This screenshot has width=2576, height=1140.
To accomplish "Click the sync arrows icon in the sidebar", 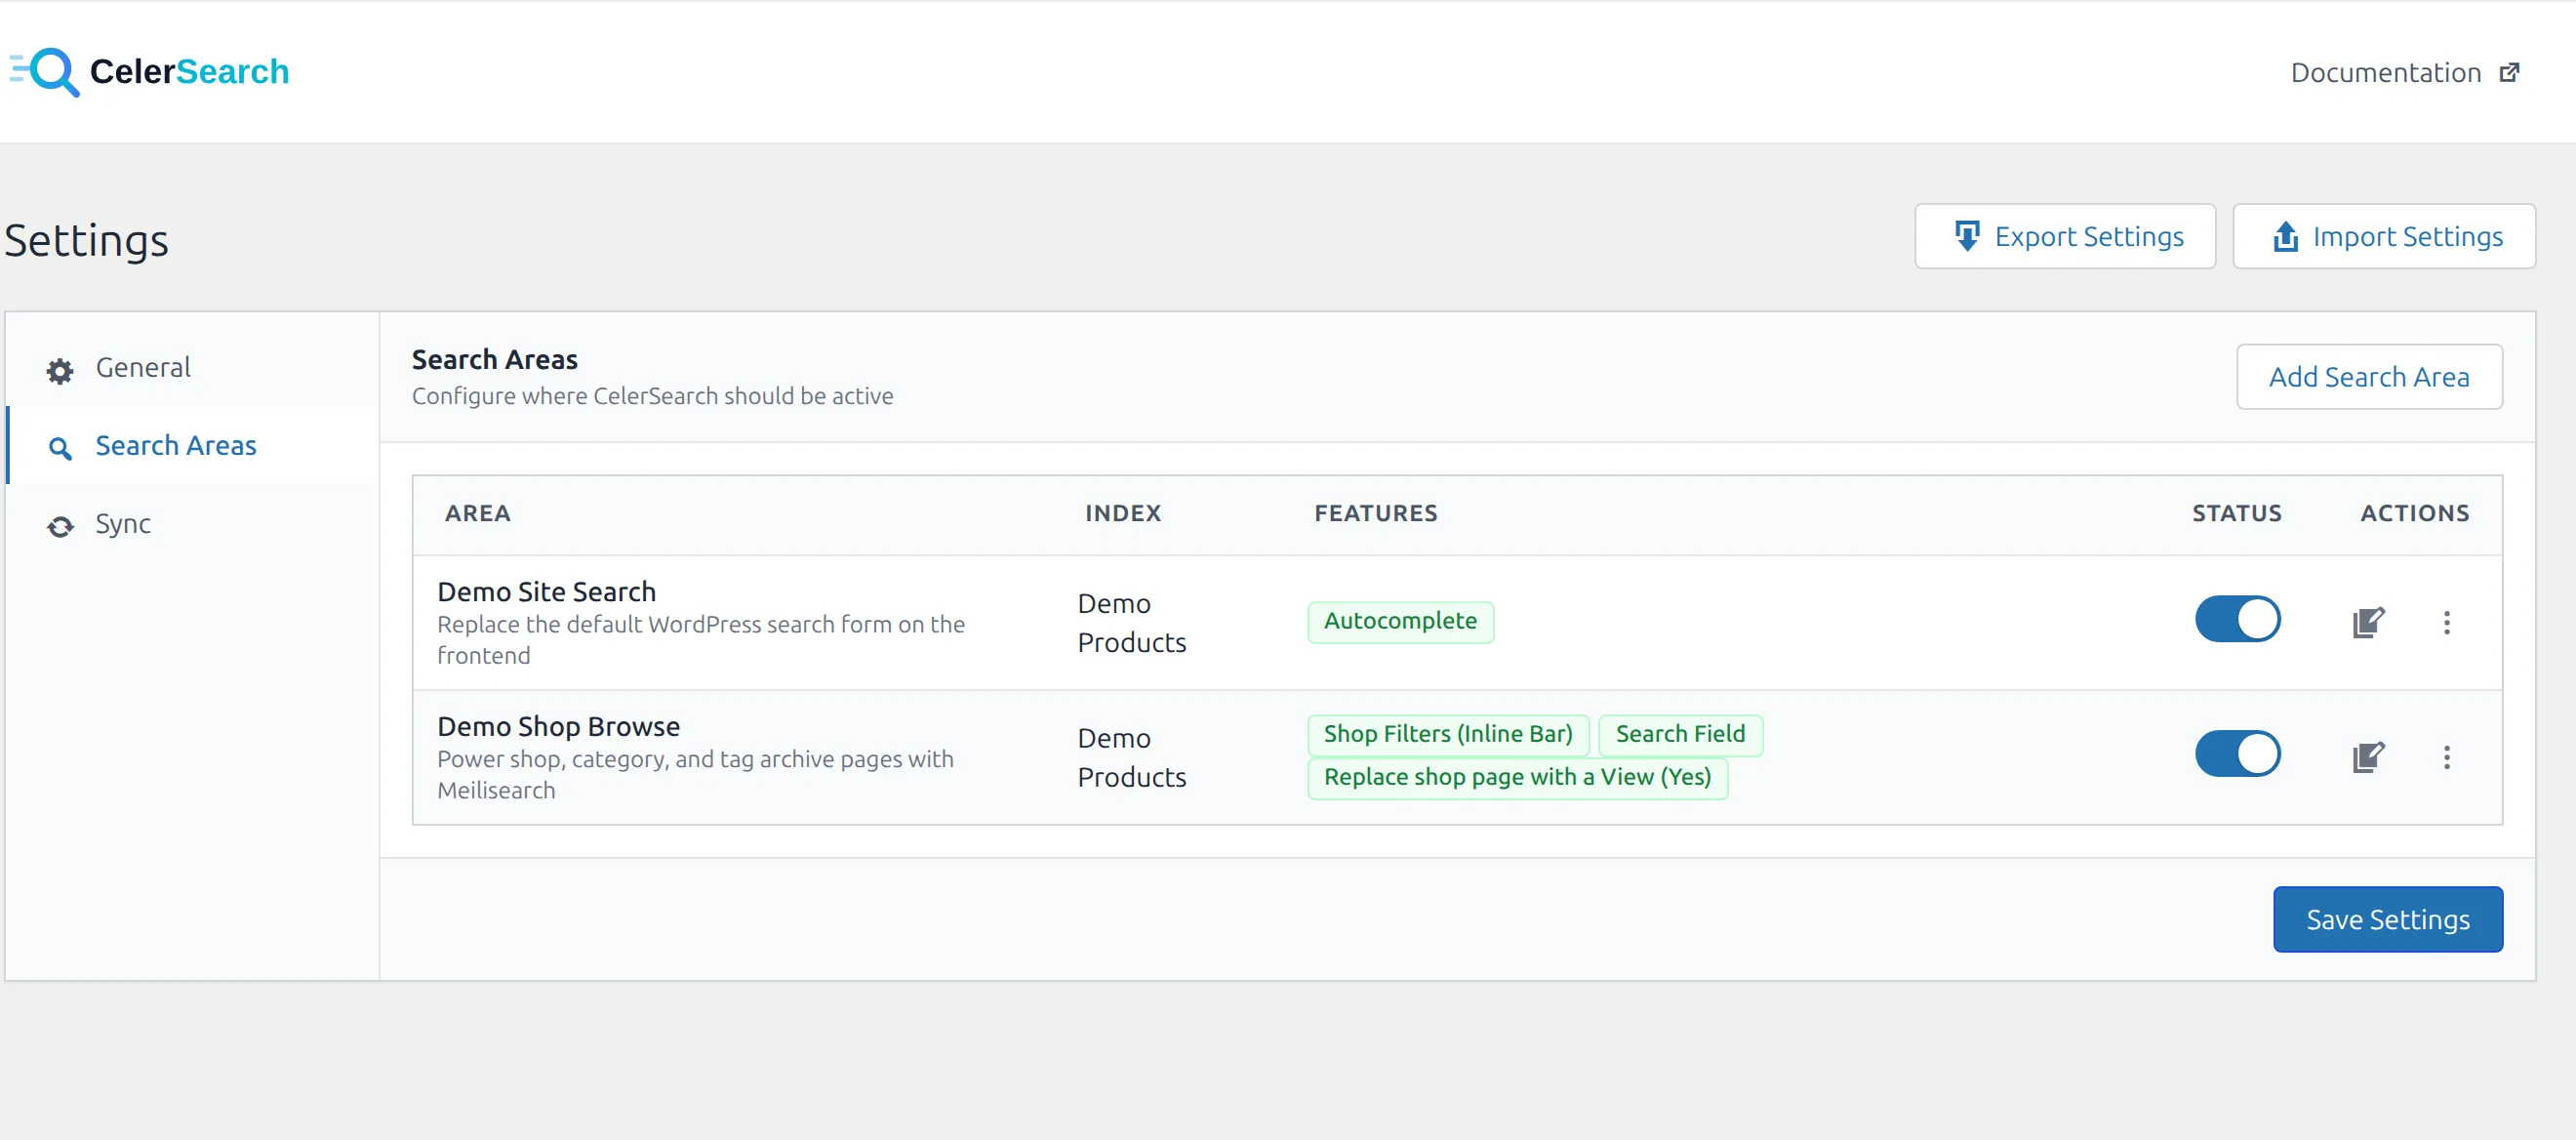I will pos(60,527).
